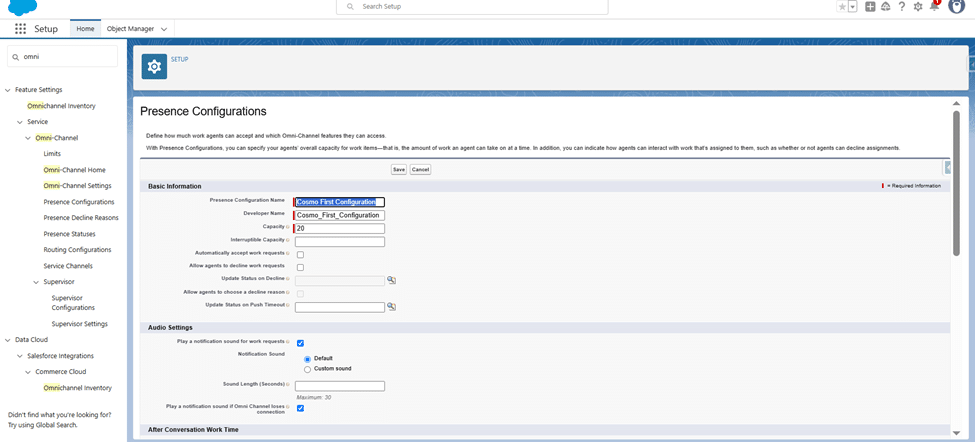Open Omnichannel Inventory under Commerce Cloud
The image size is (975, 442).
[x=78, y=388]
